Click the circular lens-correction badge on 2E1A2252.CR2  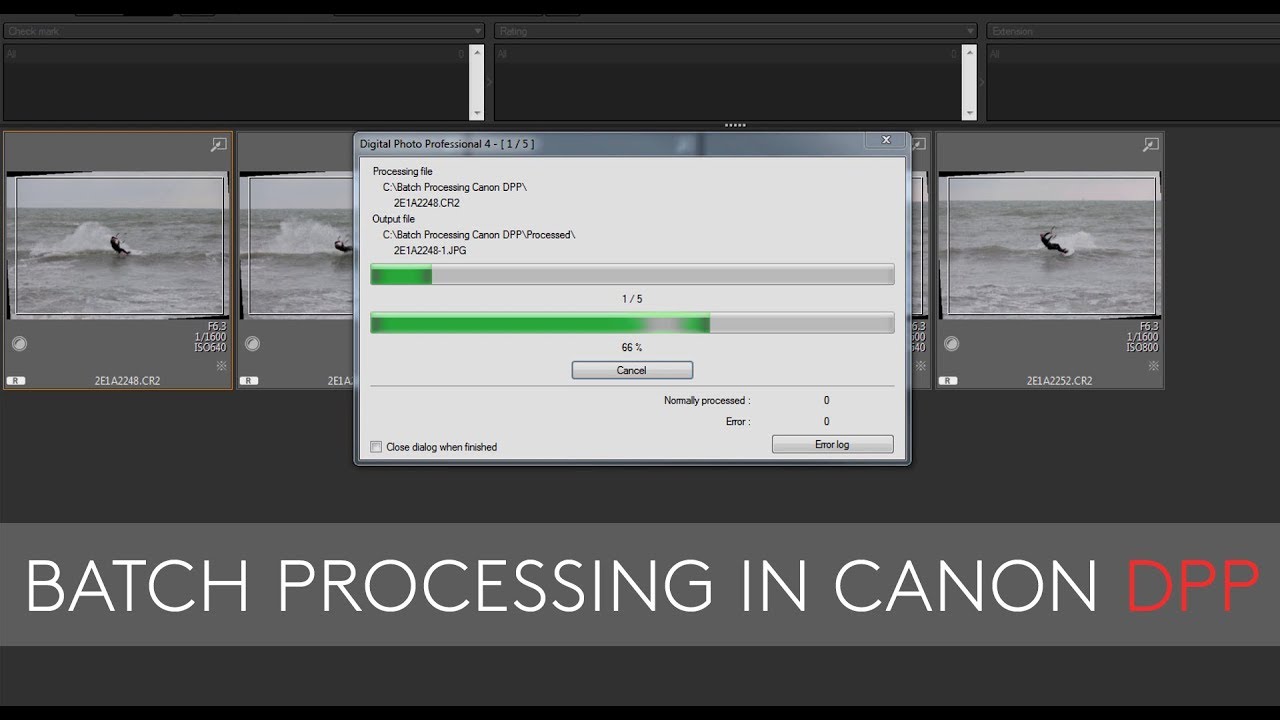click(x=951, y=344)
